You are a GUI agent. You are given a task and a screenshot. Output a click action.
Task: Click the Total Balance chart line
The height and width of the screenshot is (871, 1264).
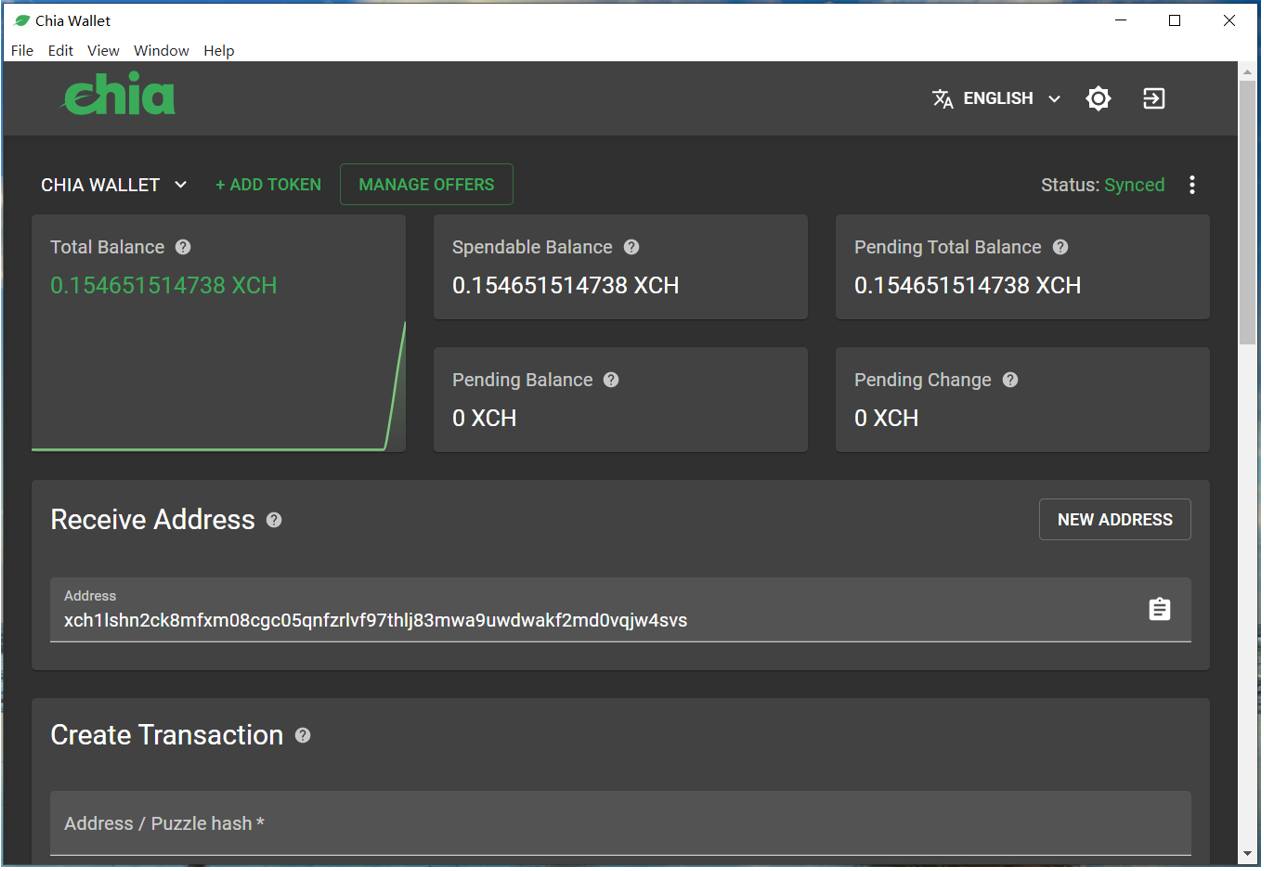[x=218, y=386]
